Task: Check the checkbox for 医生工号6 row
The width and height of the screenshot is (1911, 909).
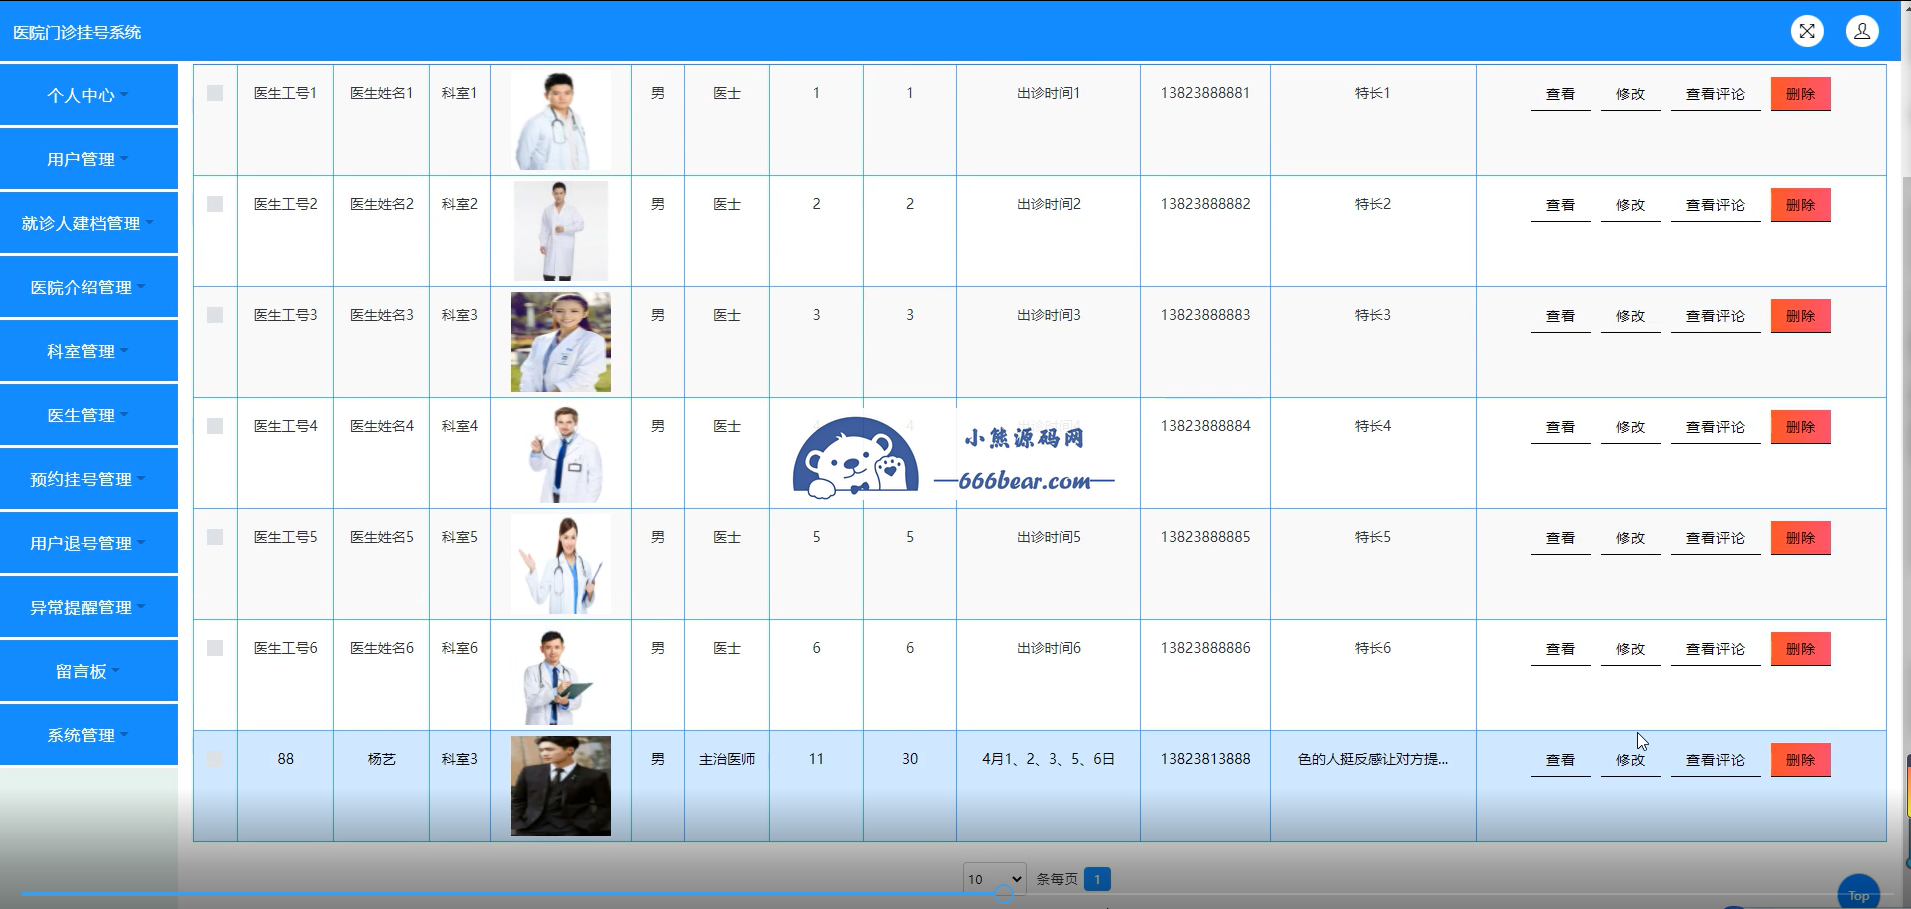Action: pos(215,648)
